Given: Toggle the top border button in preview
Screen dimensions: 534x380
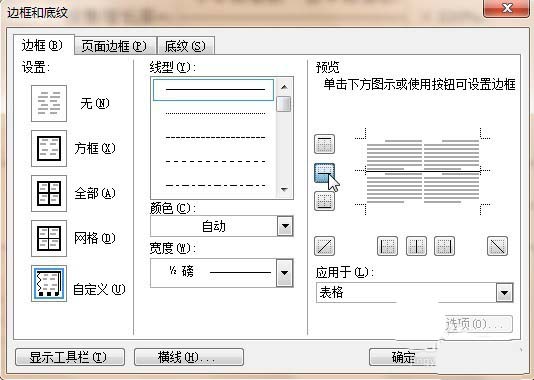Looking at the screenshot, I should 324,144.
